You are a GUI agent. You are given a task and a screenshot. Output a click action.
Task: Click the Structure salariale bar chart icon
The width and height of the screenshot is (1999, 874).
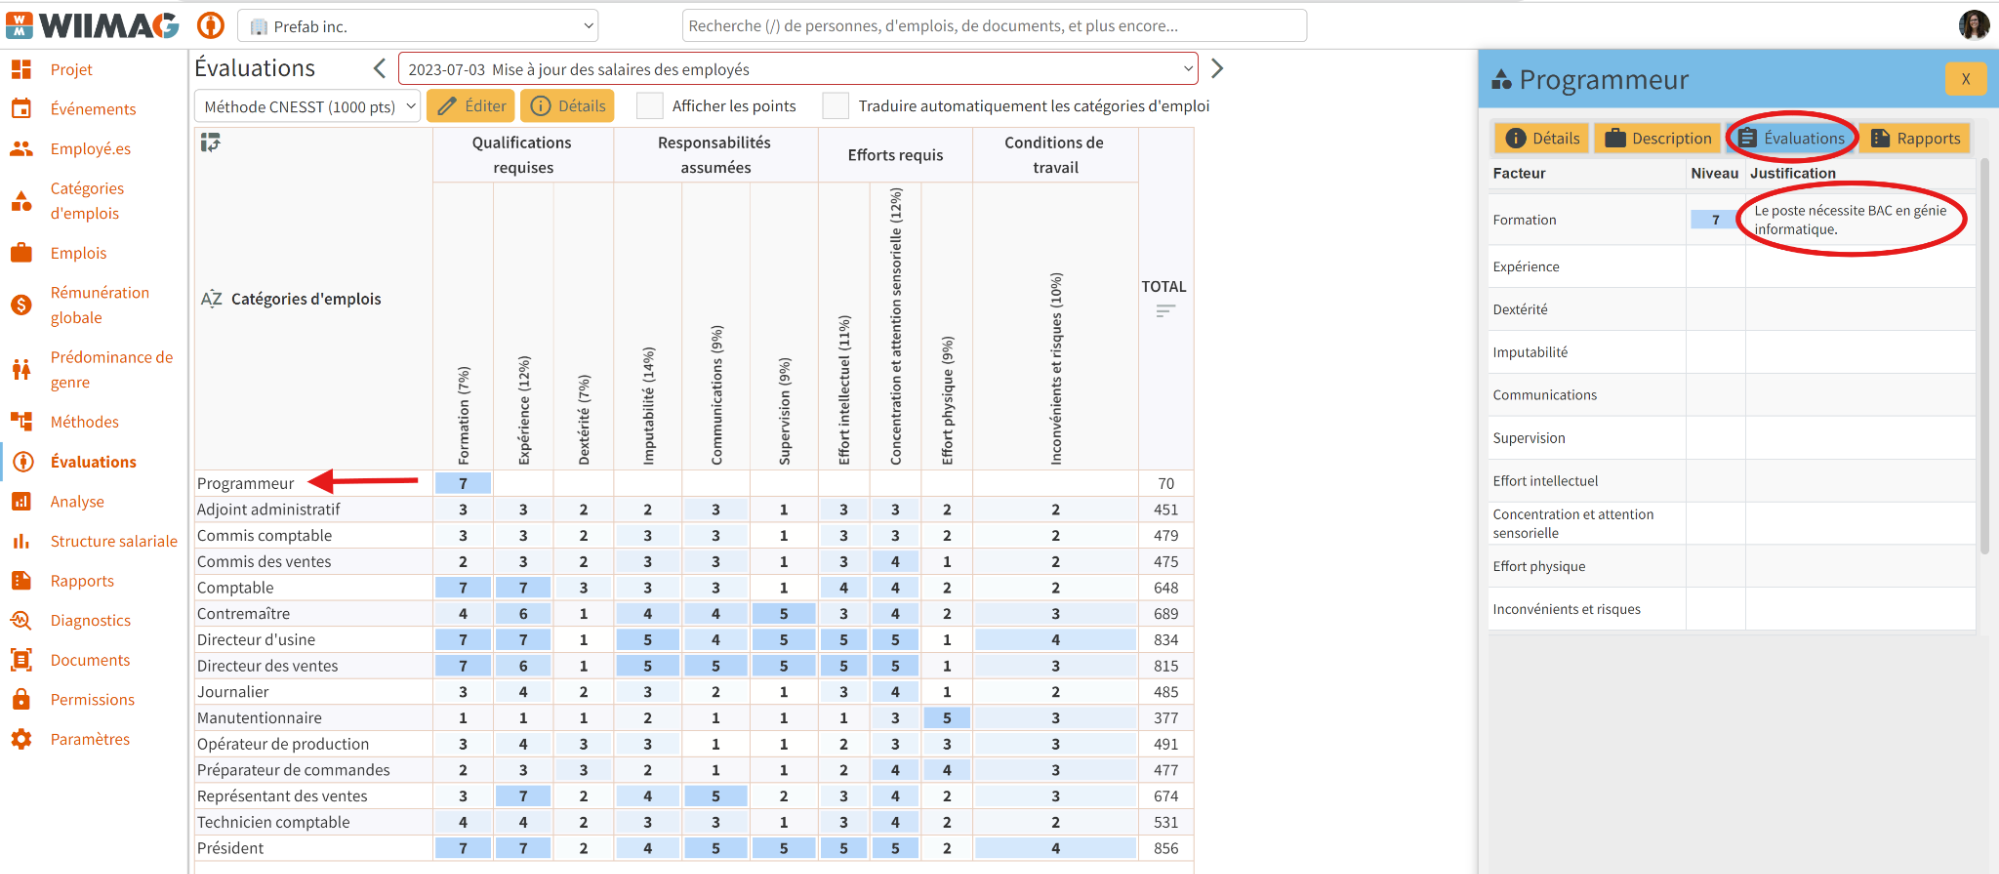click(21, 541)
